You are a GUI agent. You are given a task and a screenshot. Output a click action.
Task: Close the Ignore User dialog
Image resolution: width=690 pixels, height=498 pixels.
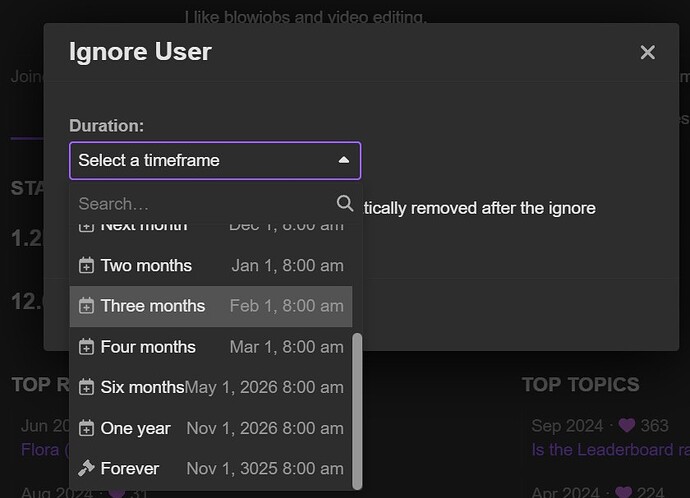coord(647,52)
